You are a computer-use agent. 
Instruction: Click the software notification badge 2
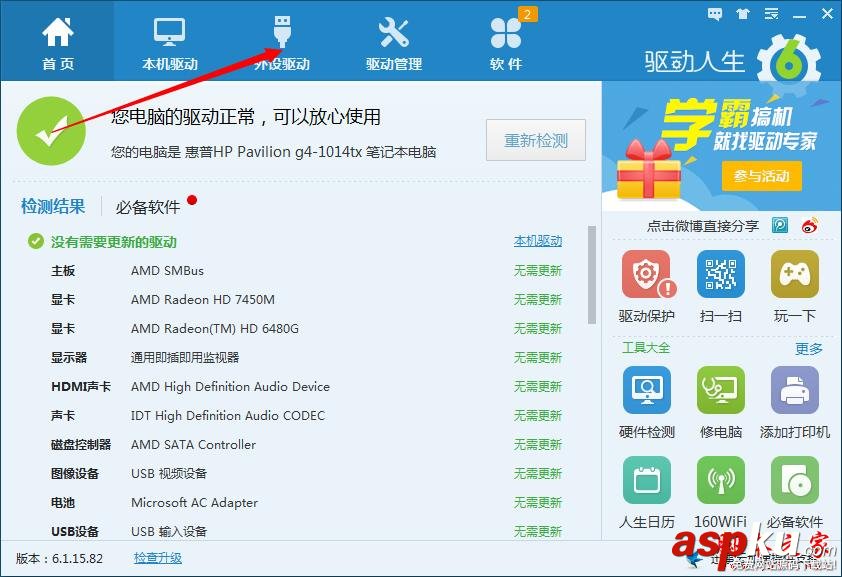527,14
